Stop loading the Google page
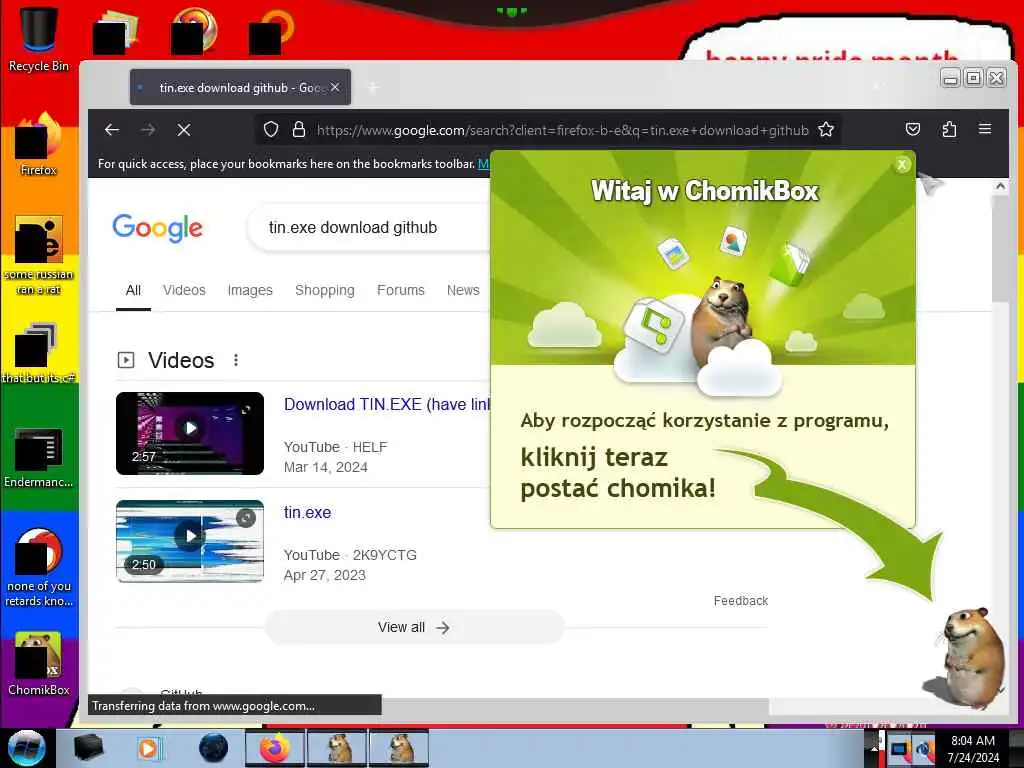The width and height of the screenshot is (1024, 768). coord(184,130)
